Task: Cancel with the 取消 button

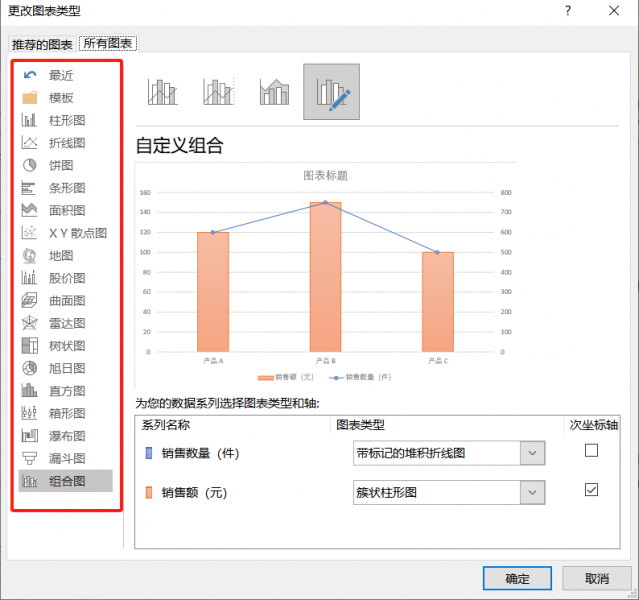Action: point(597,578)
